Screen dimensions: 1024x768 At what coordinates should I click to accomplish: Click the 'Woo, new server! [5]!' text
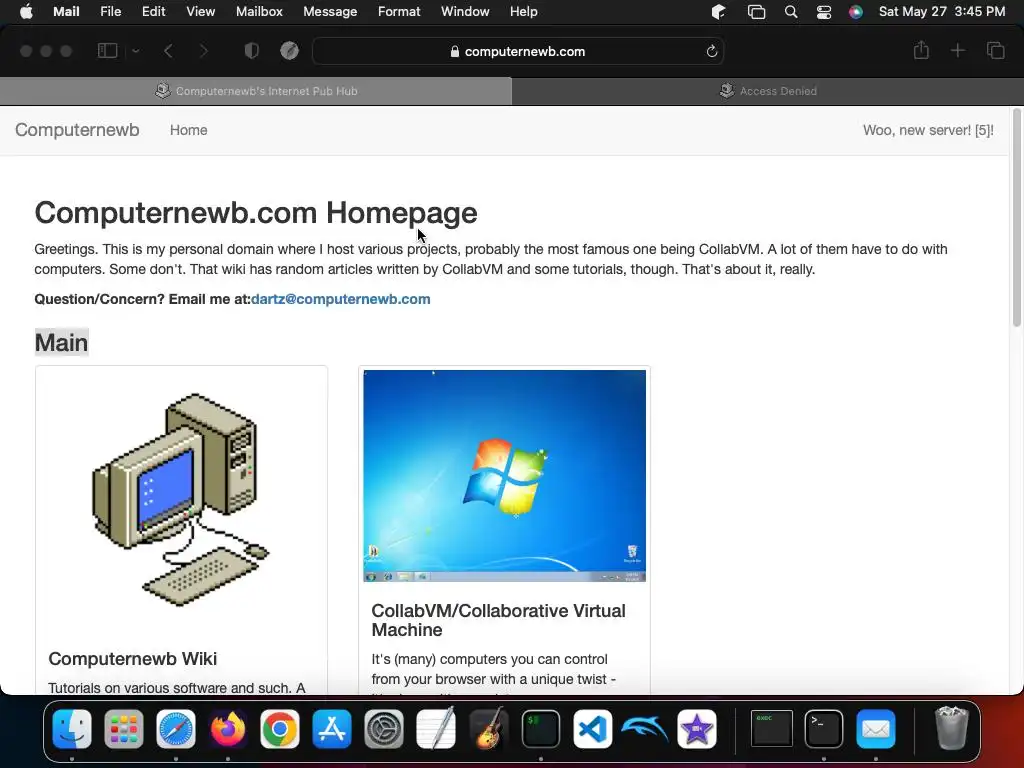928,130
